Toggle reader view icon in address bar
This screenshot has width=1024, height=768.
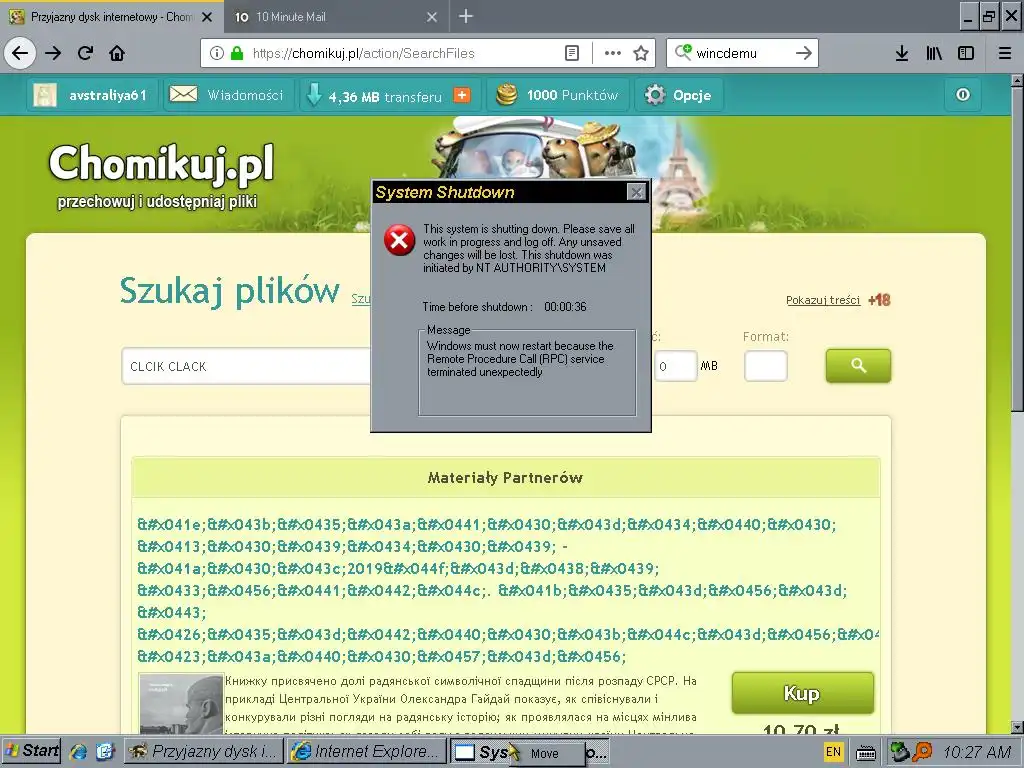pos(571,53)
